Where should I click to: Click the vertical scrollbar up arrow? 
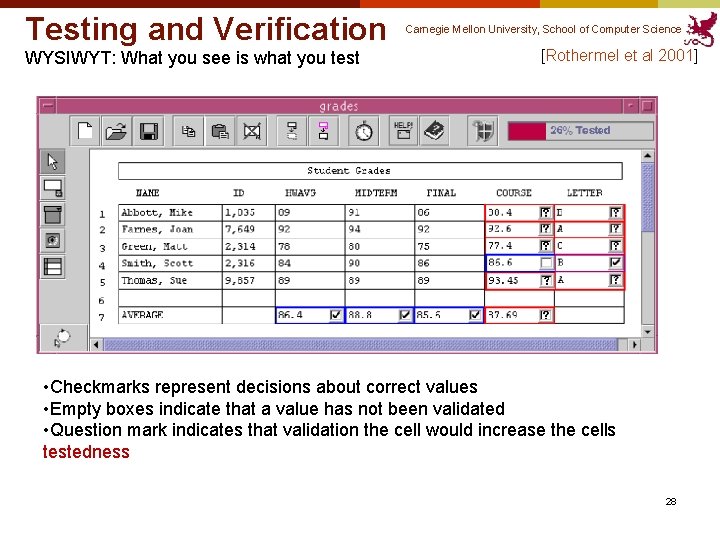click(x=647, y=156)
